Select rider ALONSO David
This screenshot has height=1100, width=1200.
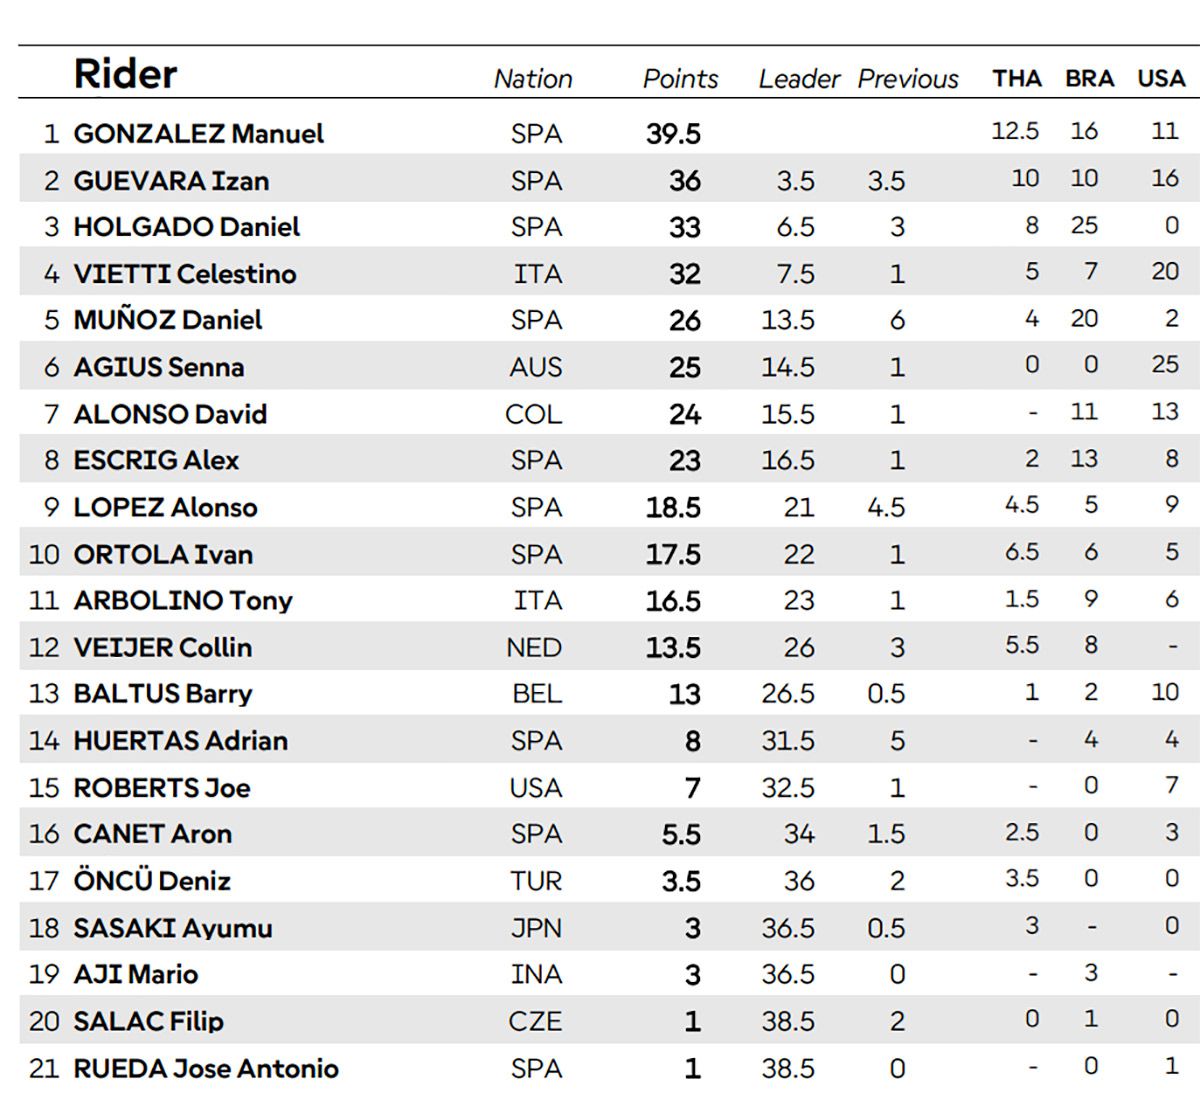(x=170, y=414)
